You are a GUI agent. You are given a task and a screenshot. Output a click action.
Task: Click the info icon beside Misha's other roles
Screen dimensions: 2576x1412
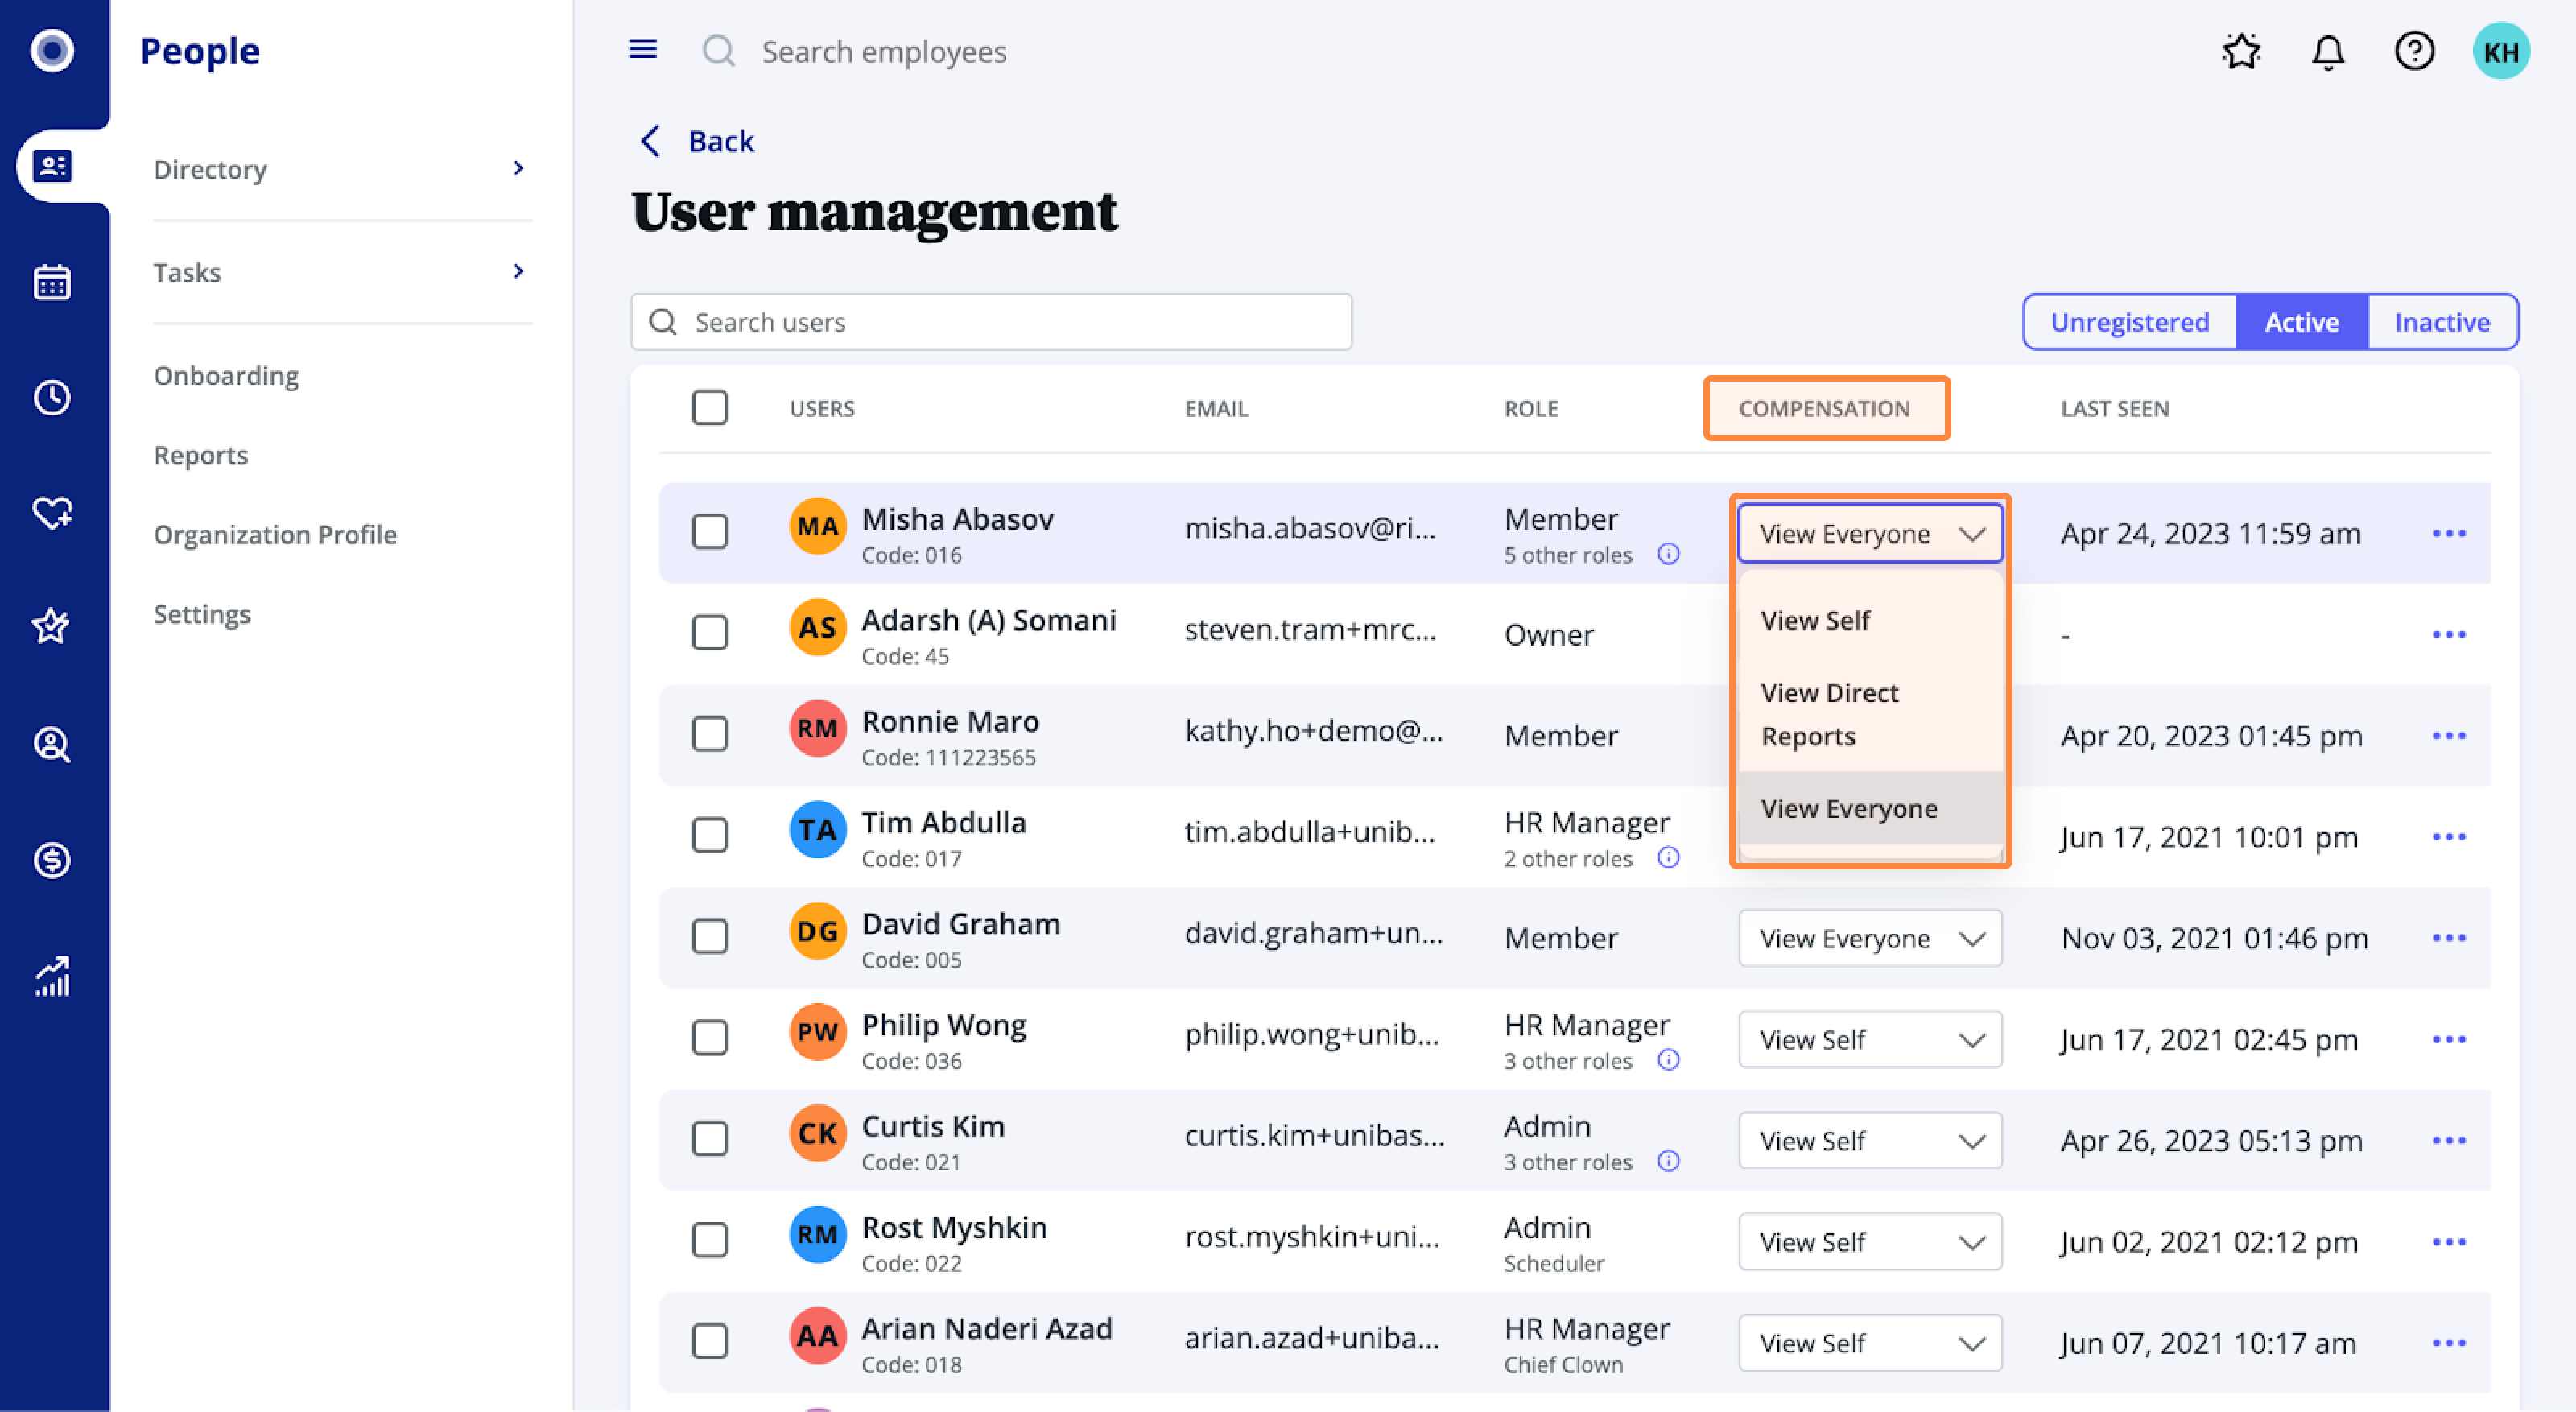click(x=1669, y=554)
